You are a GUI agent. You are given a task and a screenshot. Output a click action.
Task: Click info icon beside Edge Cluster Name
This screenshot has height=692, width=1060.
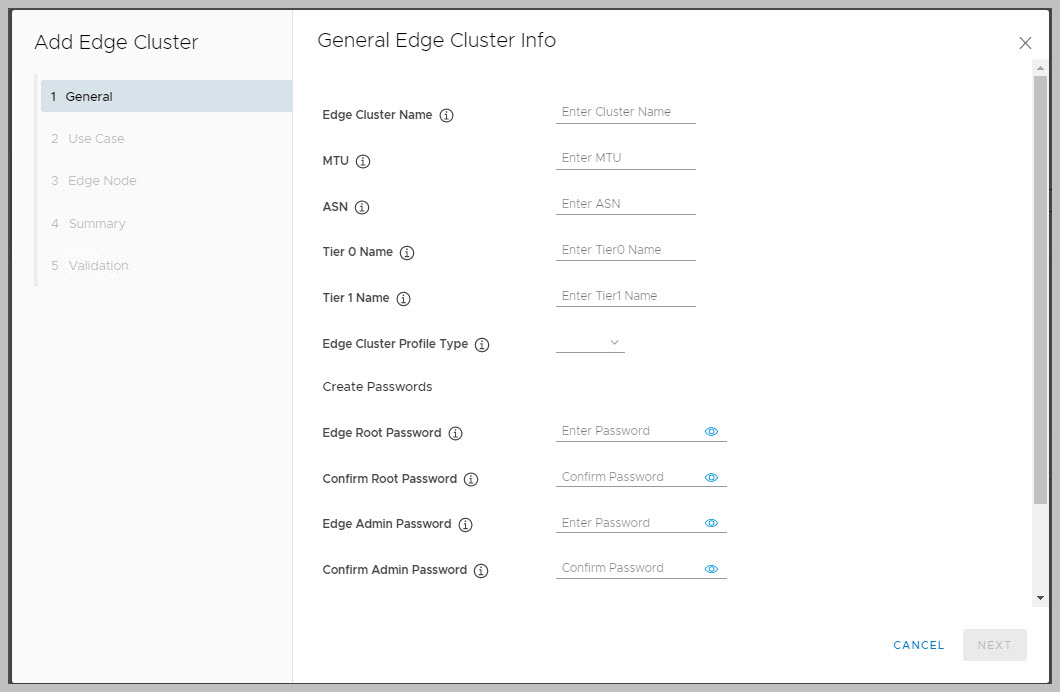447,115
